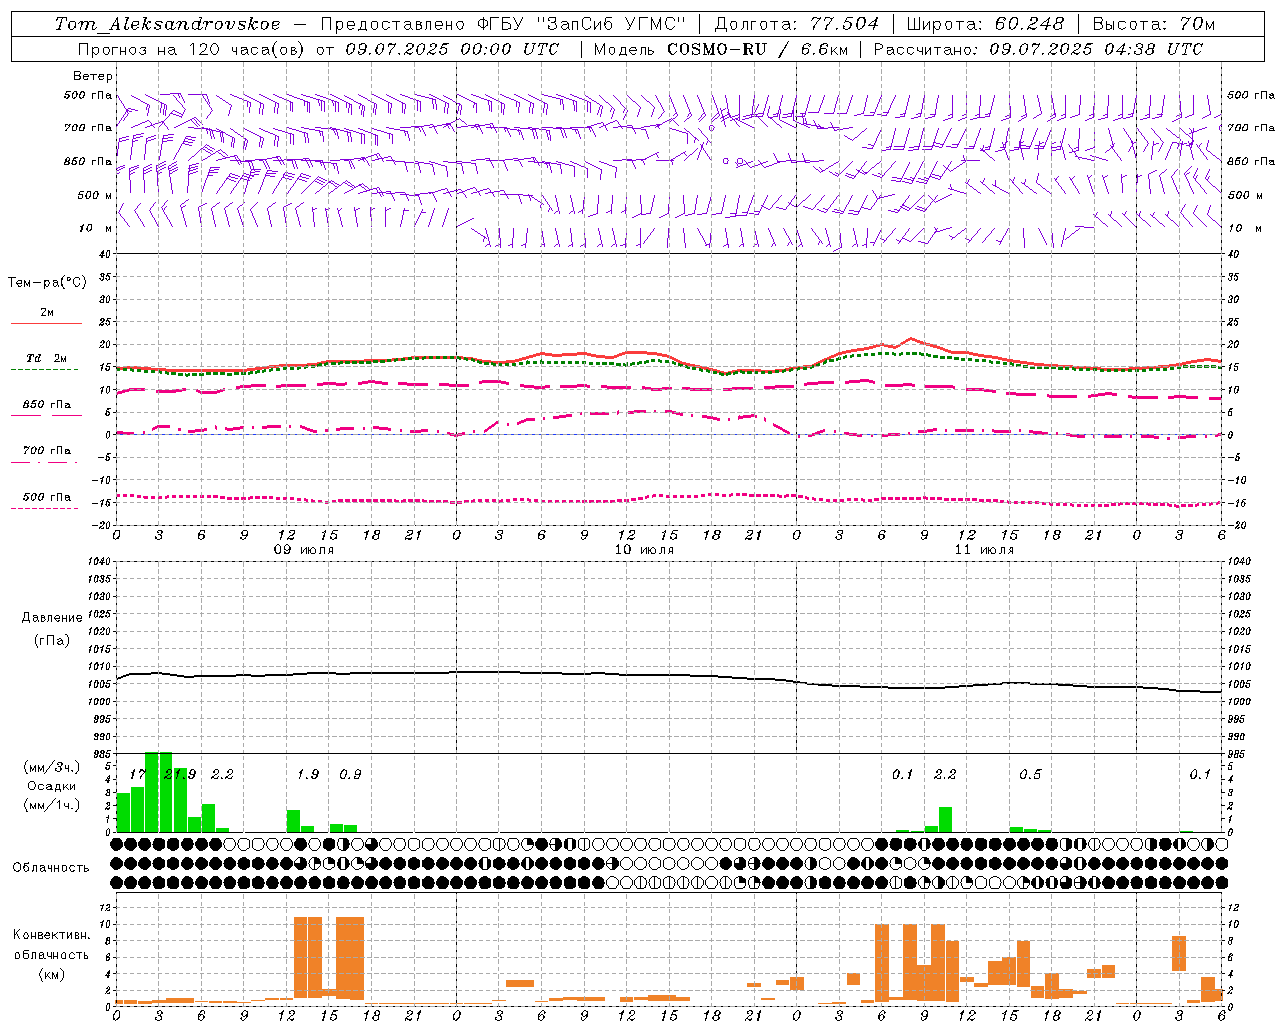Screen dimensions: 1280x1024
Task: Click the red 2м temperature legend line
Action: (46, 323)
